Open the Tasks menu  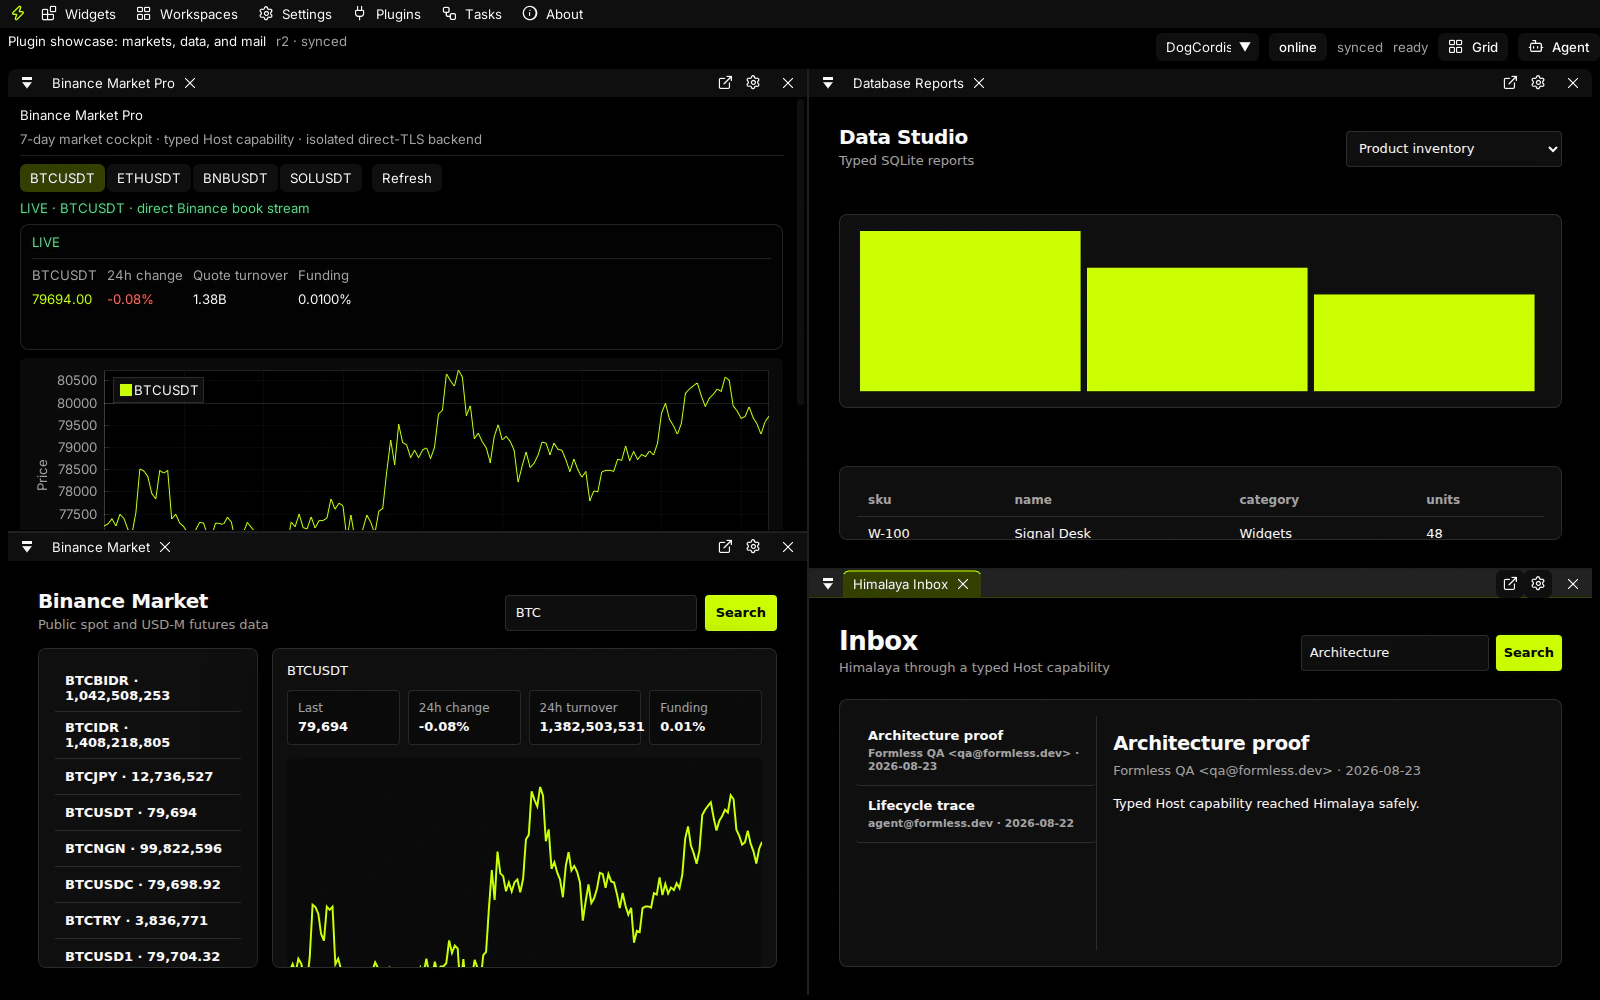(472, 14)
